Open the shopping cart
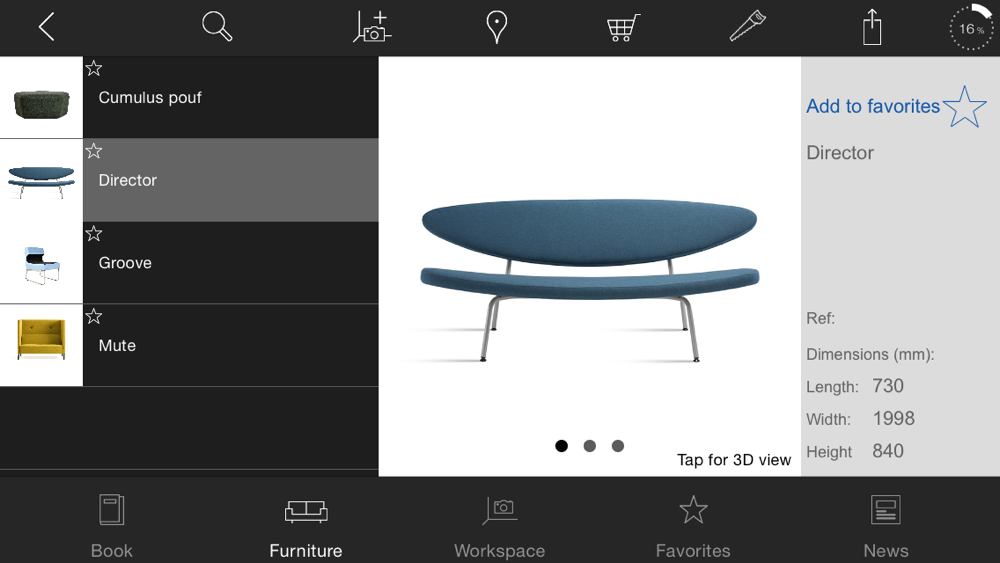The height and width of the screenshot is (563, 1000). pyautogui.click(x=622, y=28)
